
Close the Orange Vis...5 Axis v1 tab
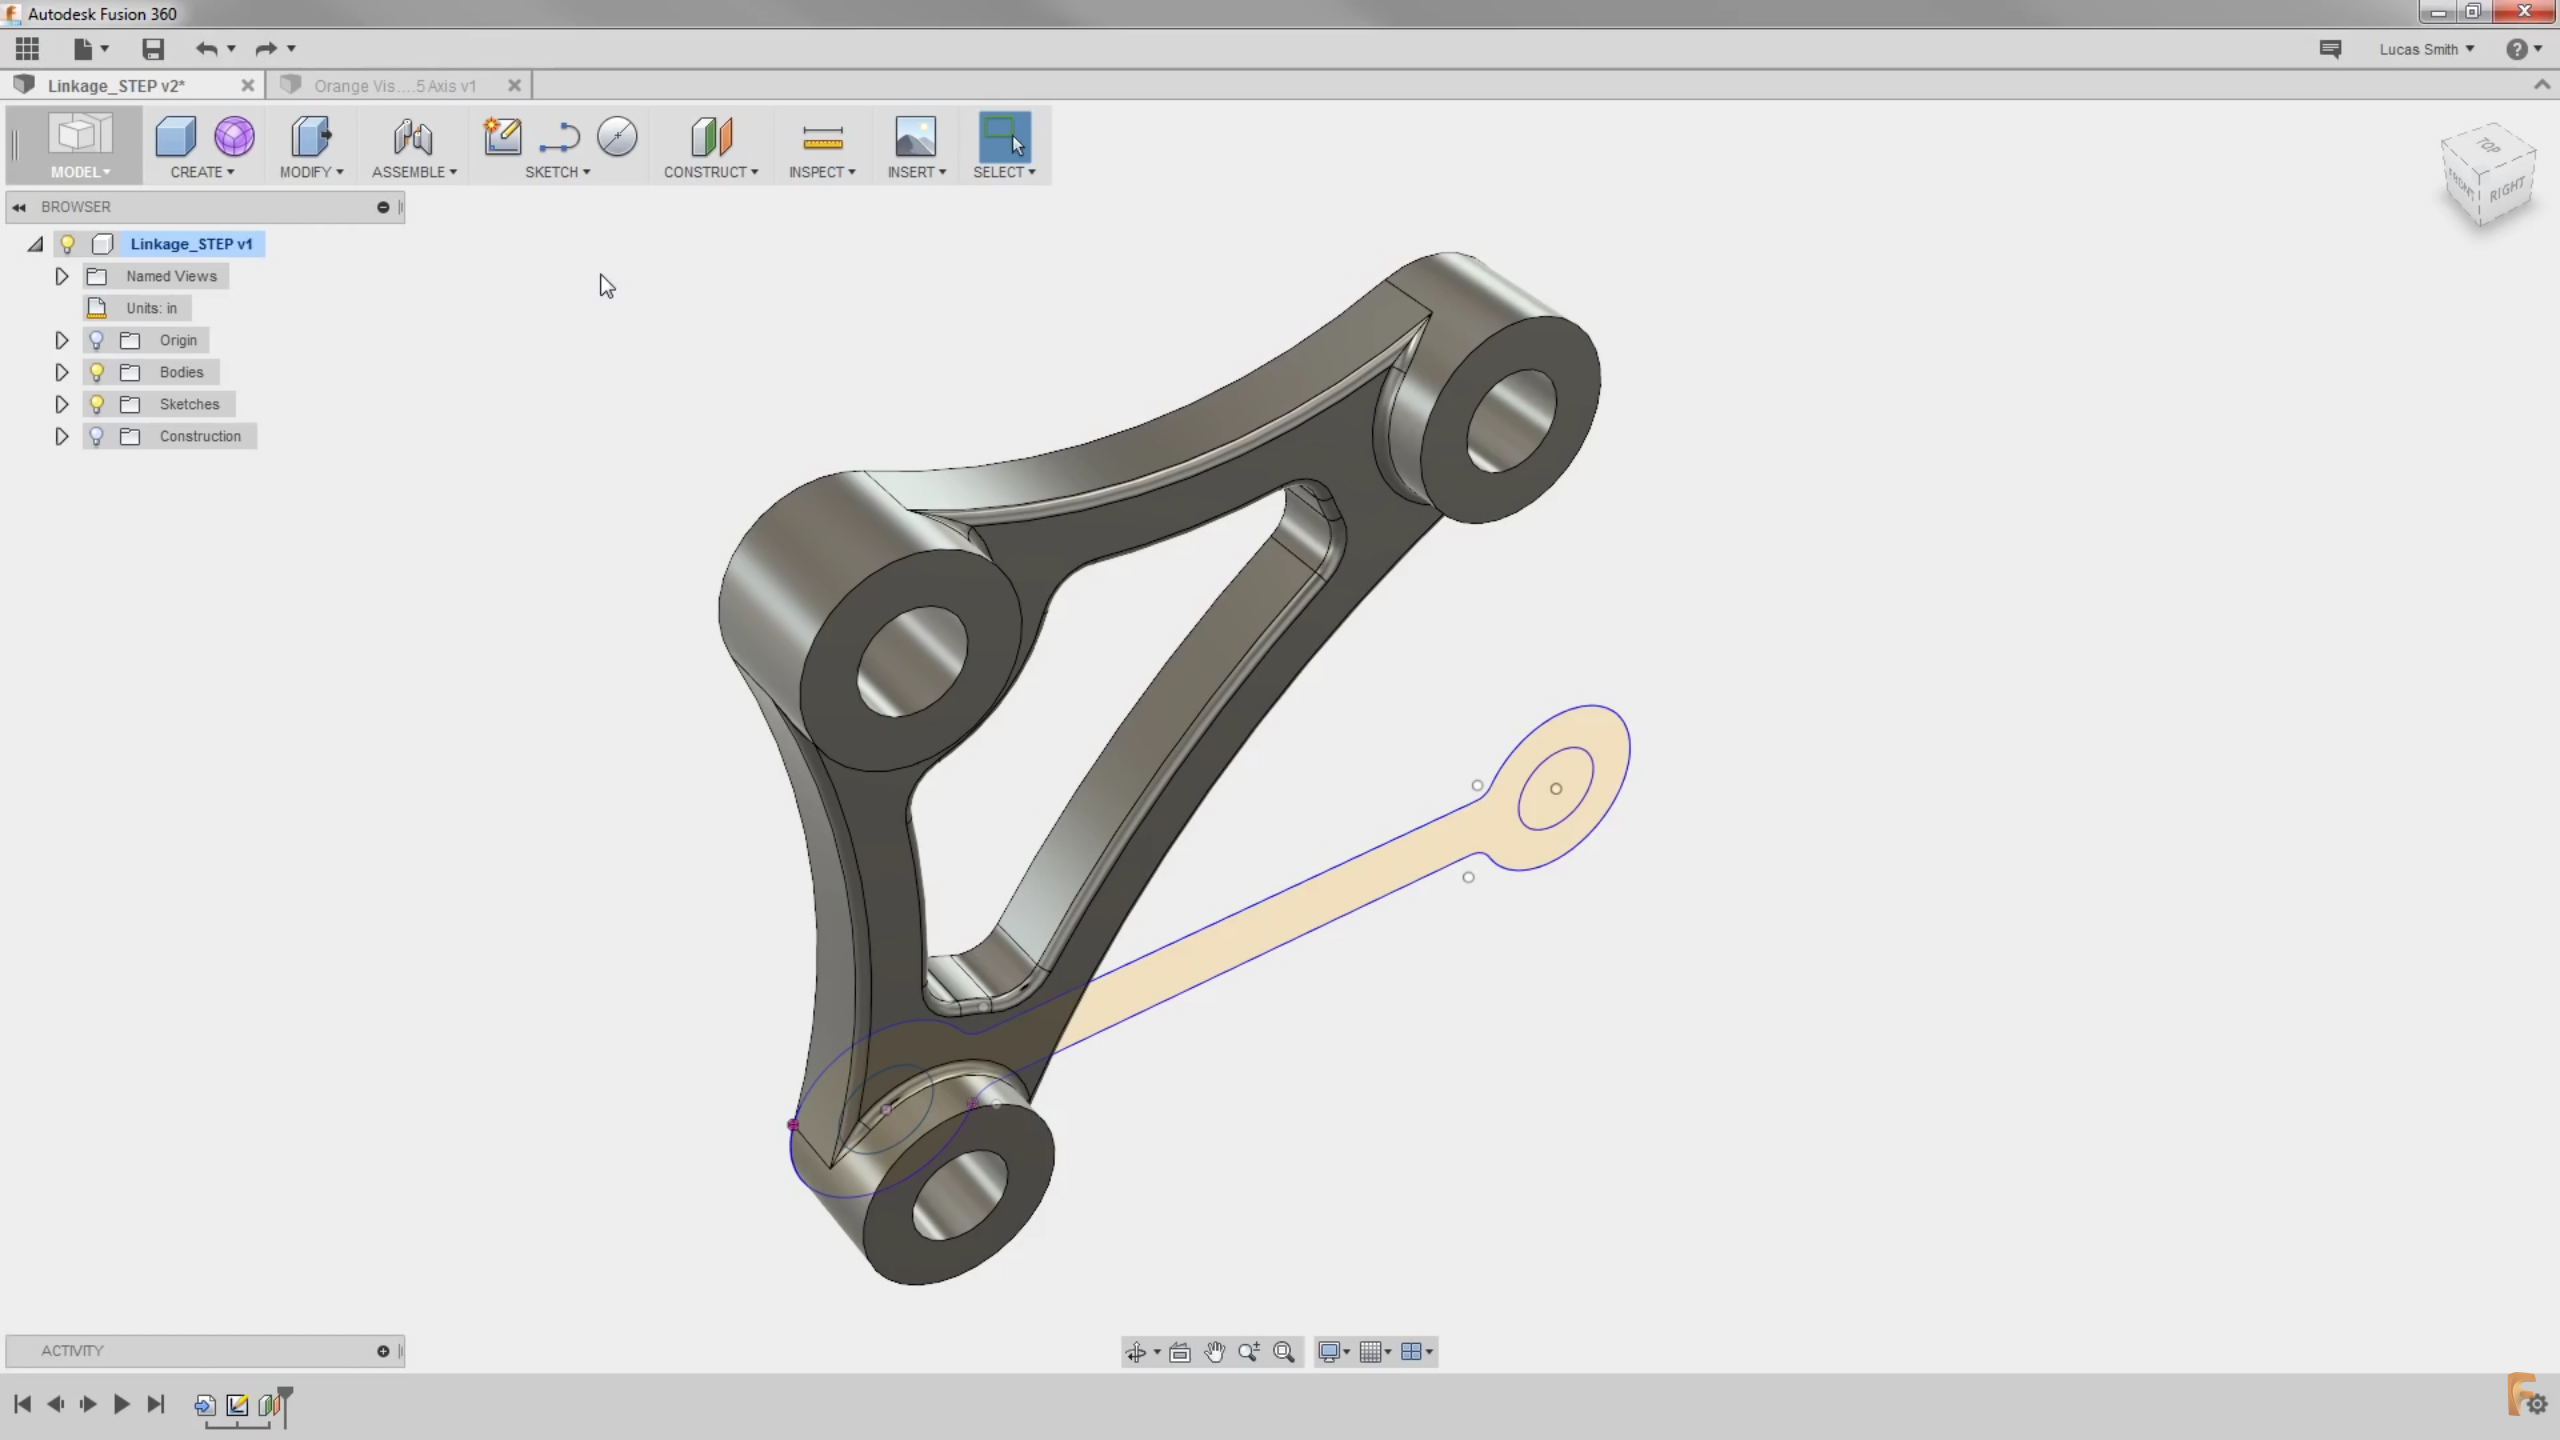pyautogui.click(x=514, y=86)
